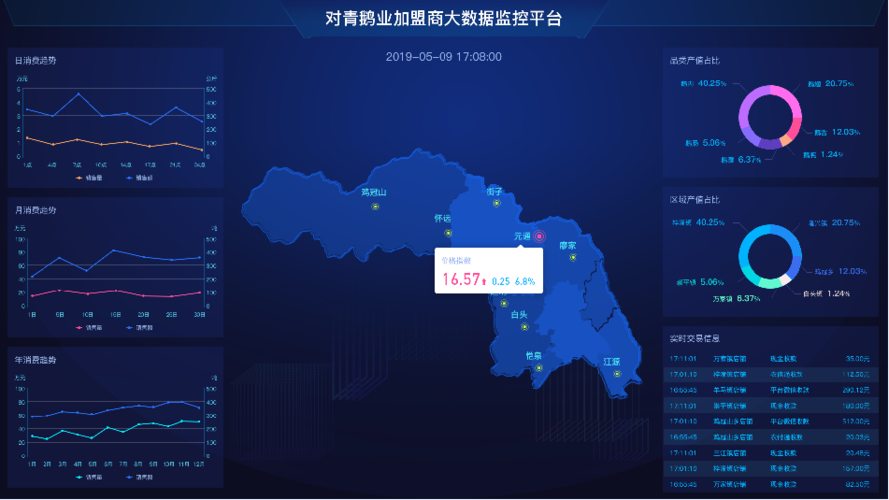889x500 pixels.
Task: Select the transaction row with 112.50元
Action: coord(770,374)
